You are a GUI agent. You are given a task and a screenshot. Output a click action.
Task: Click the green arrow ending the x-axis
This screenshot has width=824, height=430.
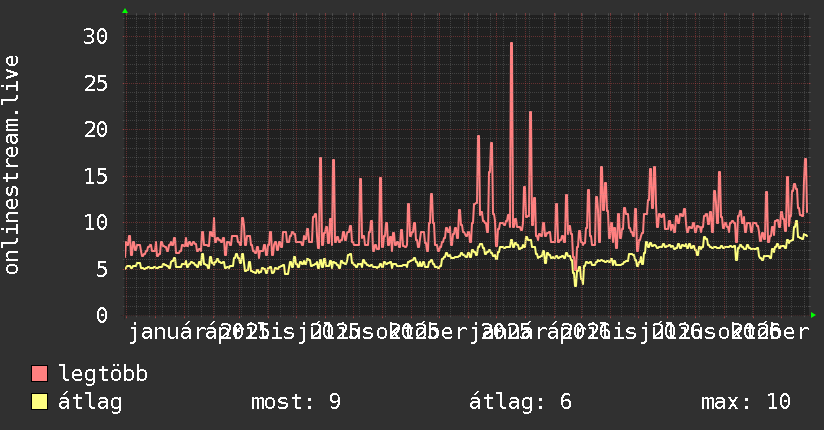pos(813,315)
